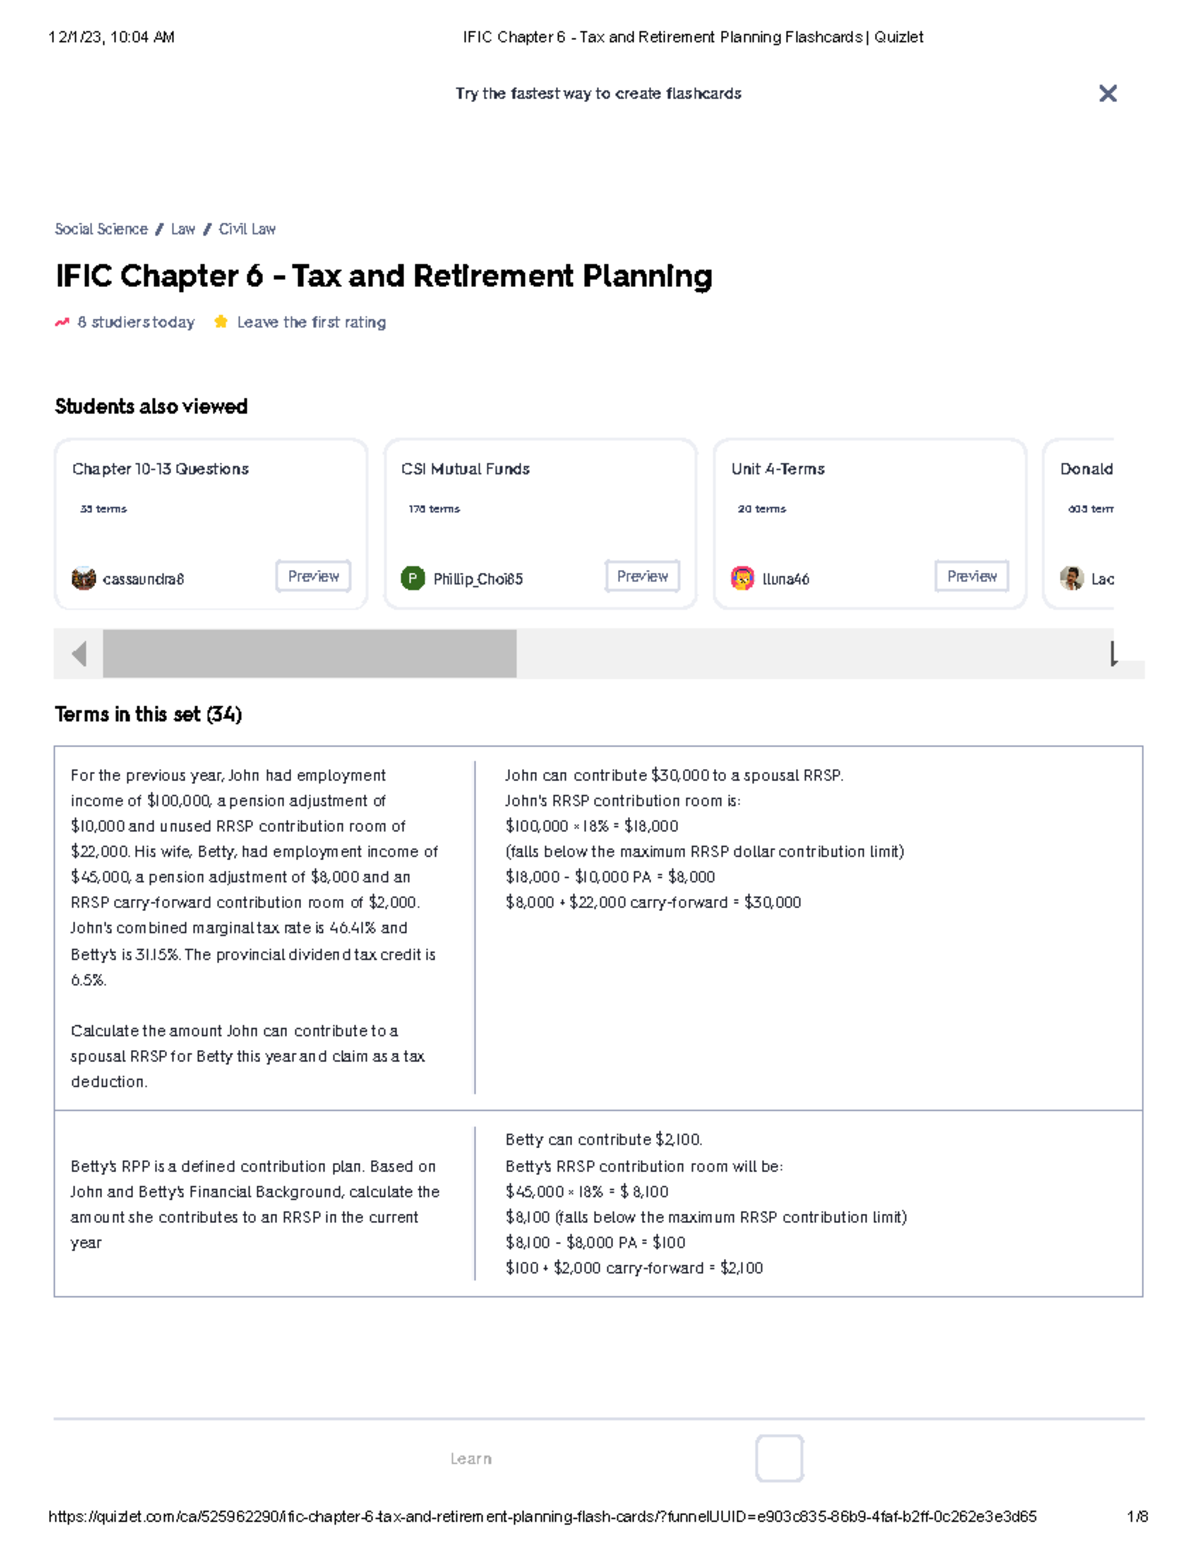Viewport: 1200px width, 1553px height.
Task: Open the Civil Law breadcrumb link
Action: [247, 229]
